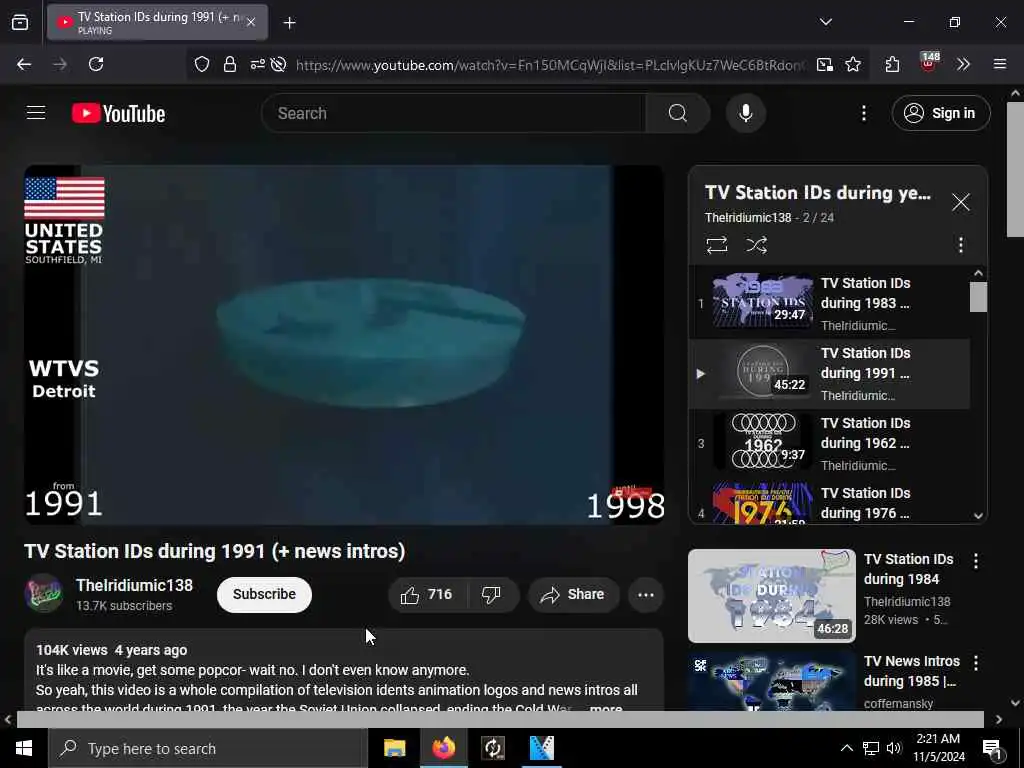This screenshot has width=1024, height=768.
Task: Click page vertical scrollbar thumb
Action: click(1015, 170)
